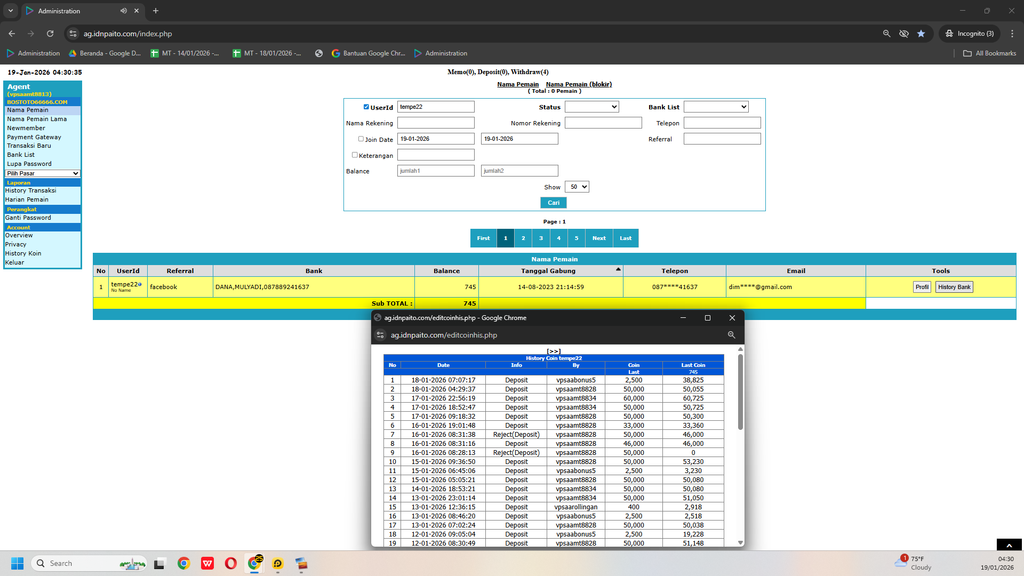Select Newmember in sidebar
1024x576 pixels.
pos(26,128)
